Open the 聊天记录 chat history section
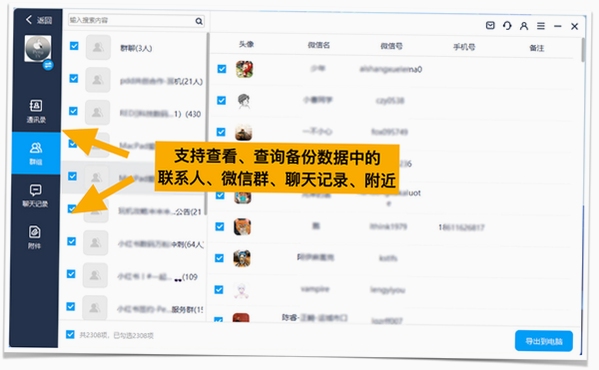Viewport: 599px width, 370px height. point(35,196)
